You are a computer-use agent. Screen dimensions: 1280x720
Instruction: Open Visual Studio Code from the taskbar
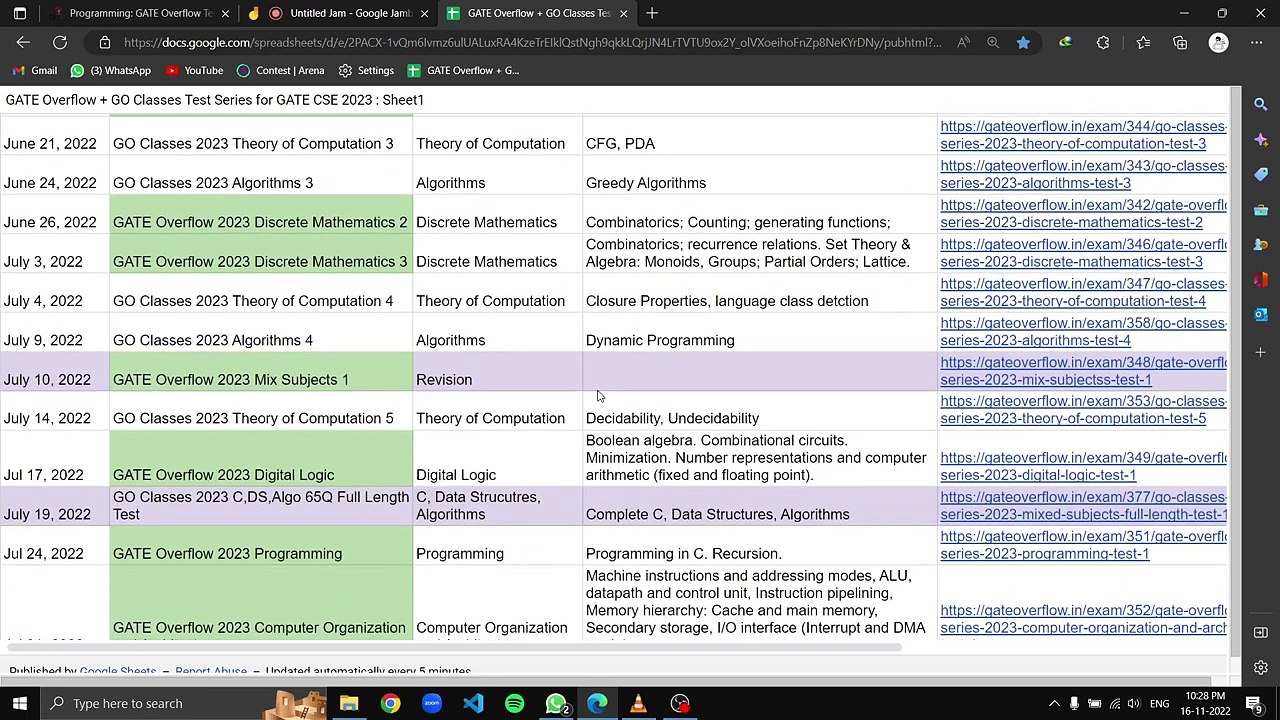pyautogui.click(x=473, y=703)
